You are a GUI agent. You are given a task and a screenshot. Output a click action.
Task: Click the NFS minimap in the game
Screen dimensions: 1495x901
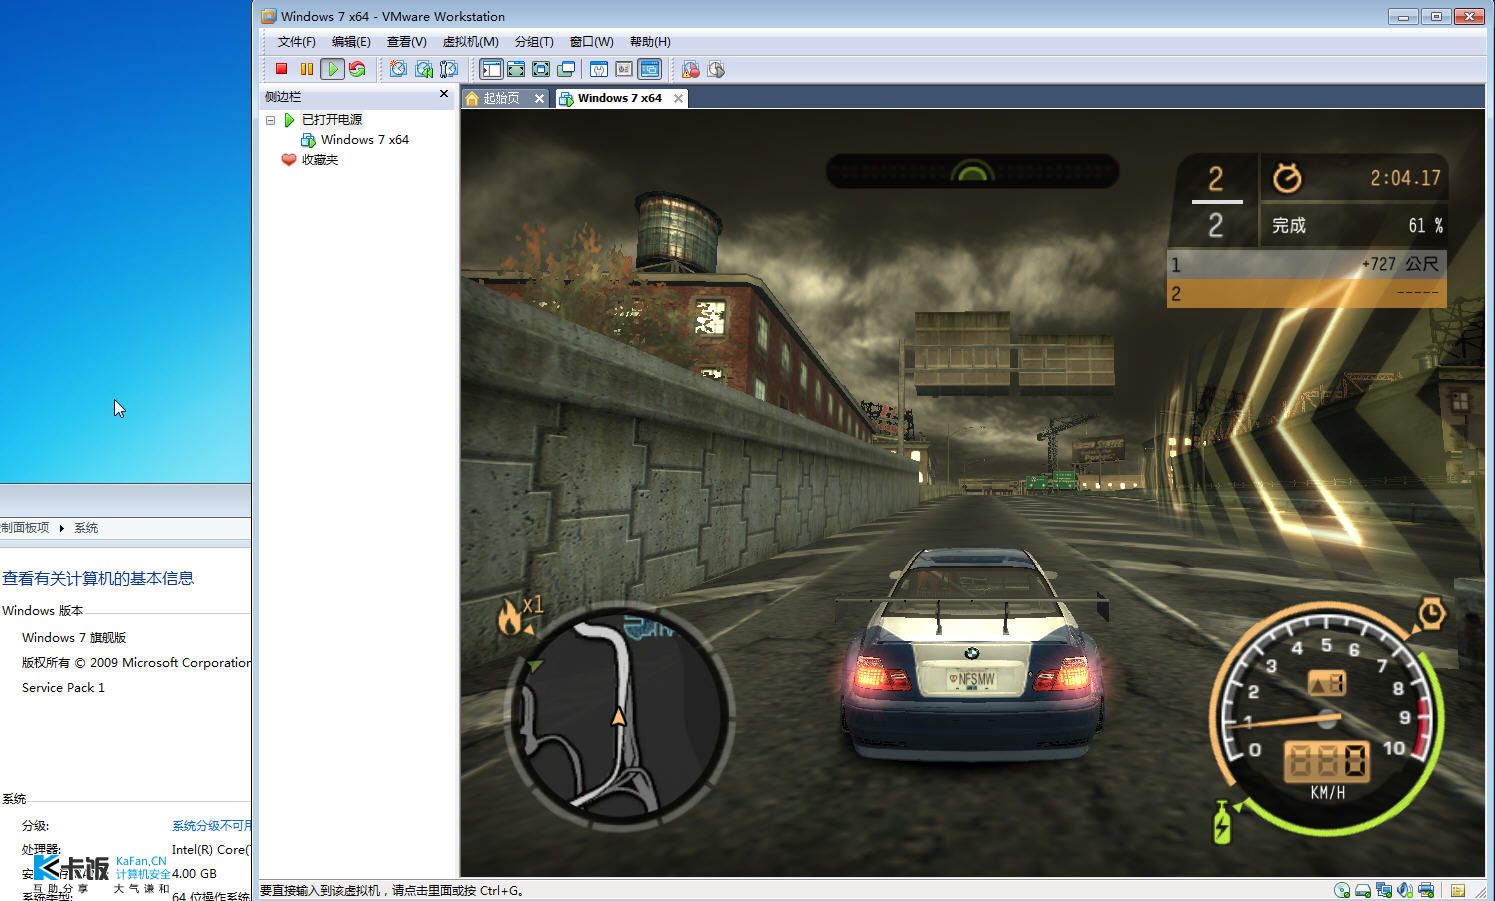click(620, 716)
